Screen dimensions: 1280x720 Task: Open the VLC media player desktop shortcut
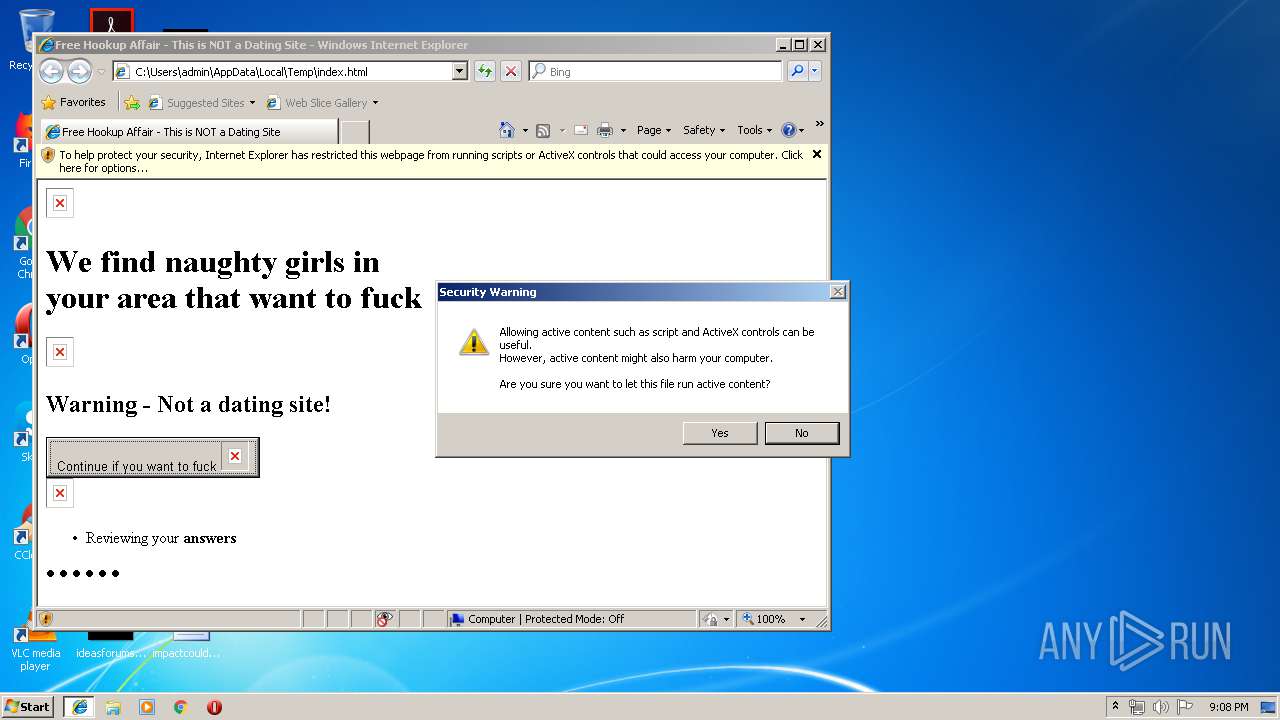[x=35, y=648]
